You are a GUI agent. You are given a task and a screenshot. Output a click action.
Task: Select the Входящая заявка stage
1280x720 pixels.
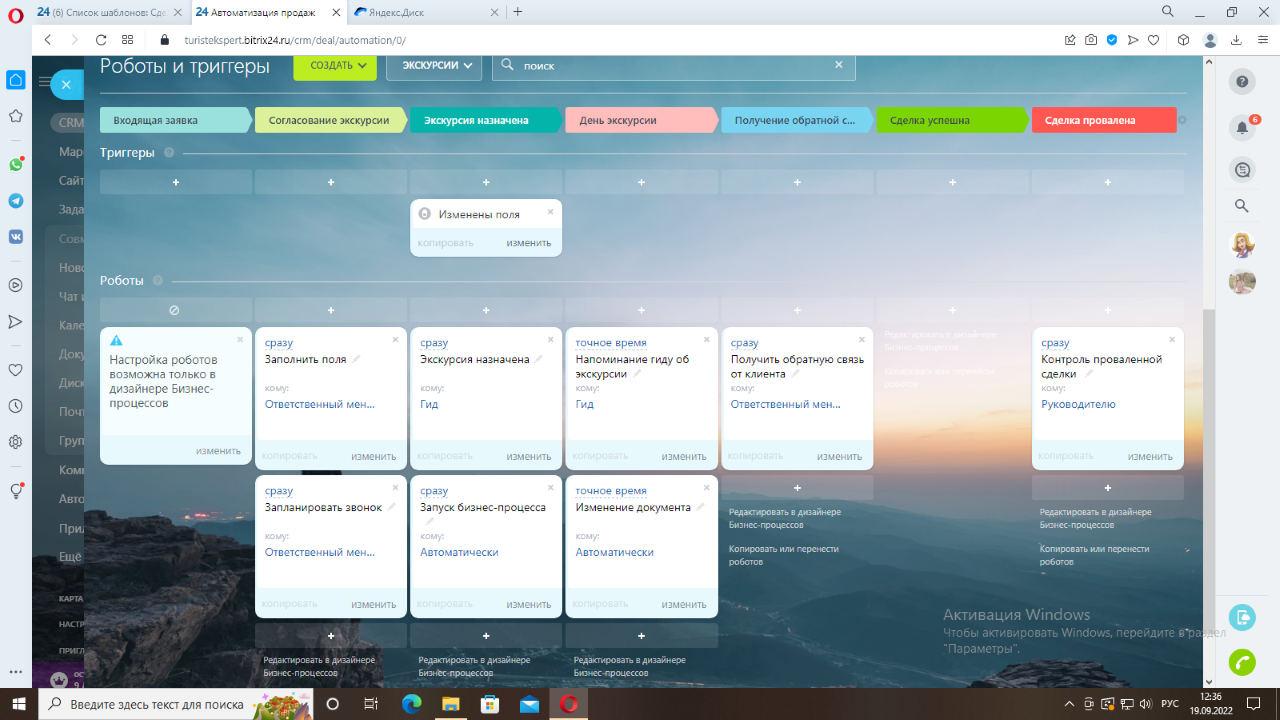click(x=174, y=120)
